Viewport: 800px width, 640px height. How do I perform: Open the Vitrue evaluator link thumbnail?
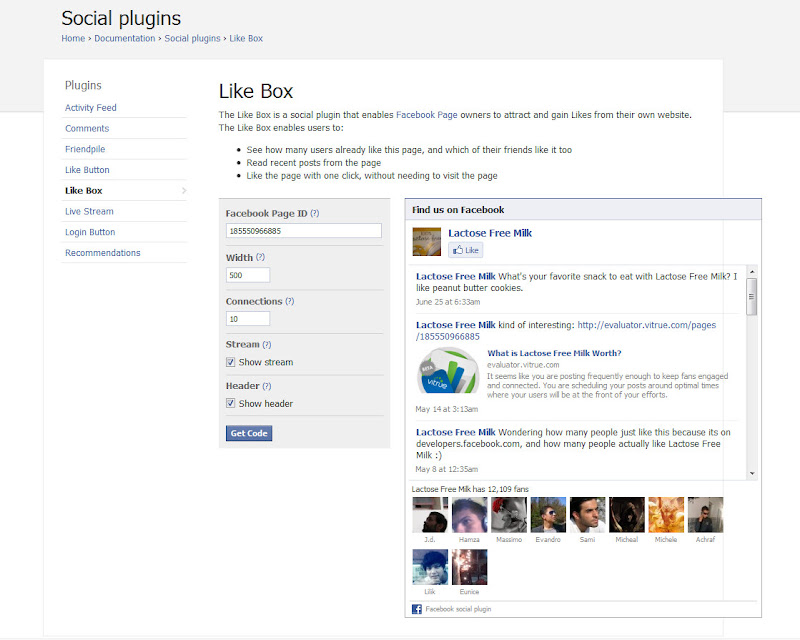[x=448, y=370]
